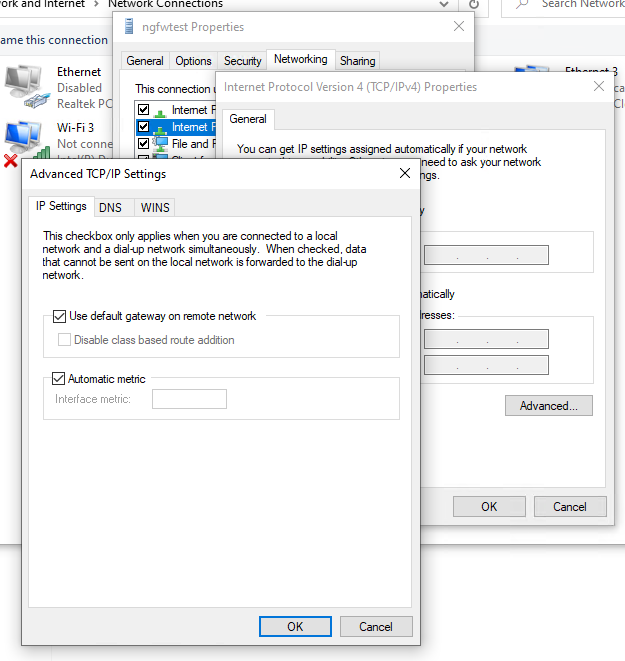Open address bar history dropdown arrow
The height and width of the screenshot is (661, 625).
pyautogui.click(x=444, y=4)
